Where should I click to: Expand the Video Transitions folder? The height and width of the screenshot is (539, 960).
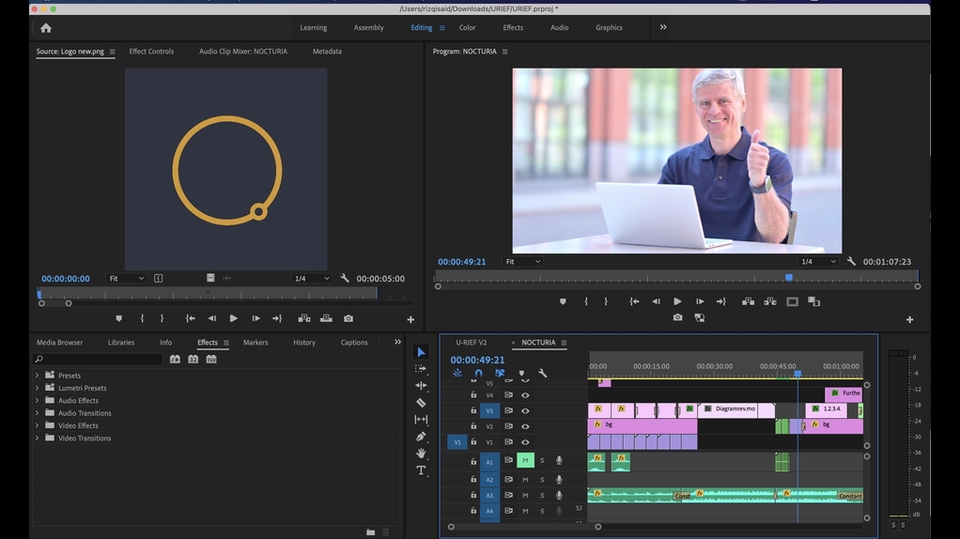pyautogui.click(x=37, y=438)
